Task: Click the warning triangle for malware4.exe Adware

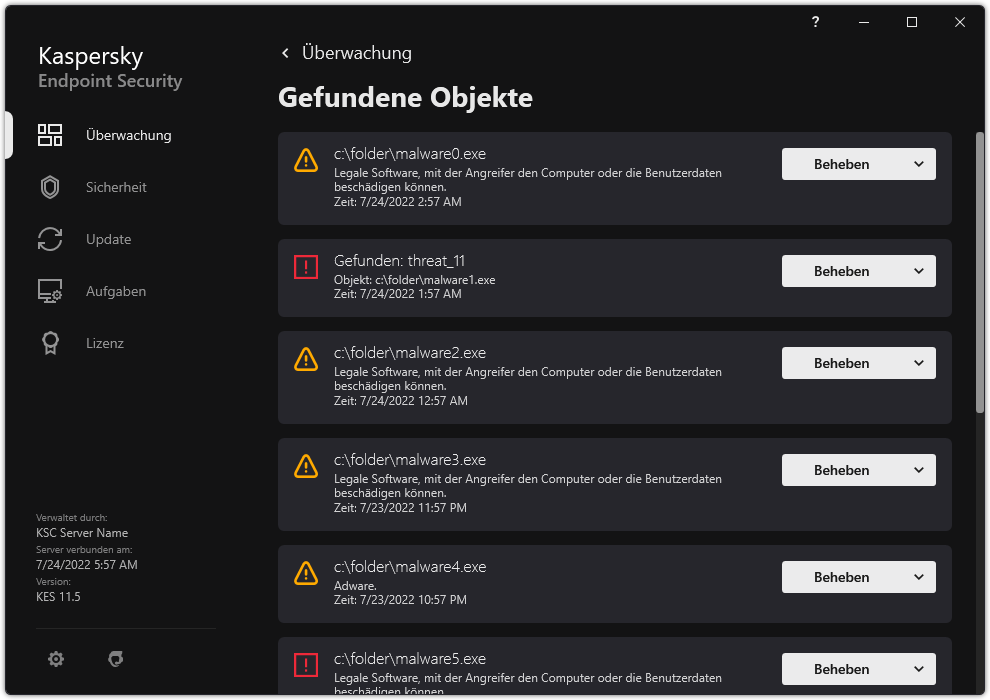Action: click(x=306, y=574)
